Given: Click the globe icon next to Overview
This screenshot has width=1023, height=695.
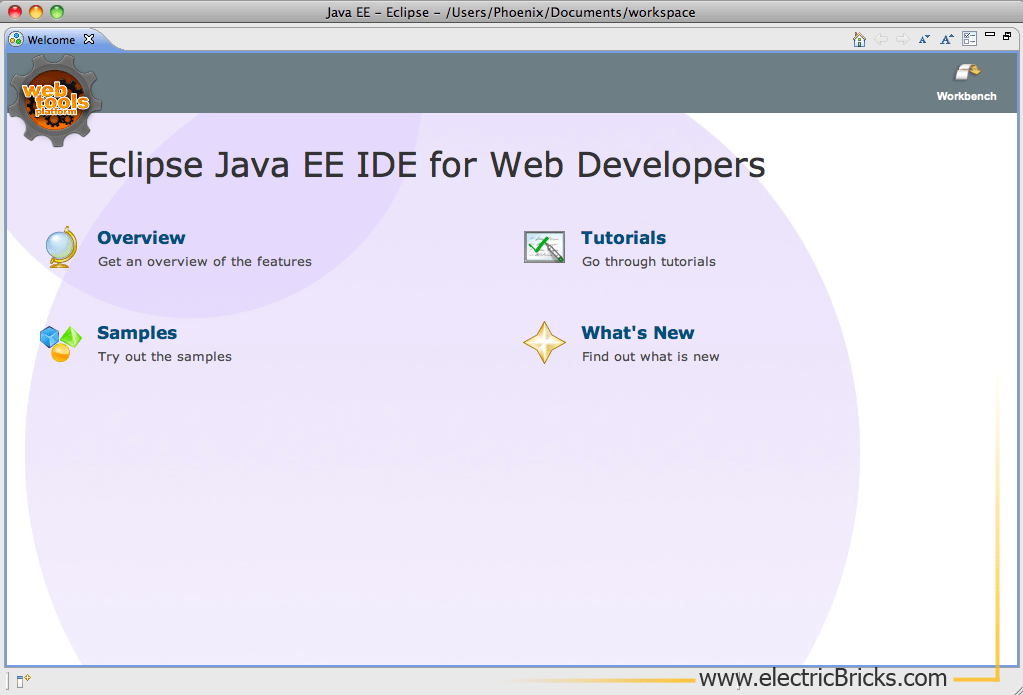Looking at the screenshot, I should click(x=60, y=247).
